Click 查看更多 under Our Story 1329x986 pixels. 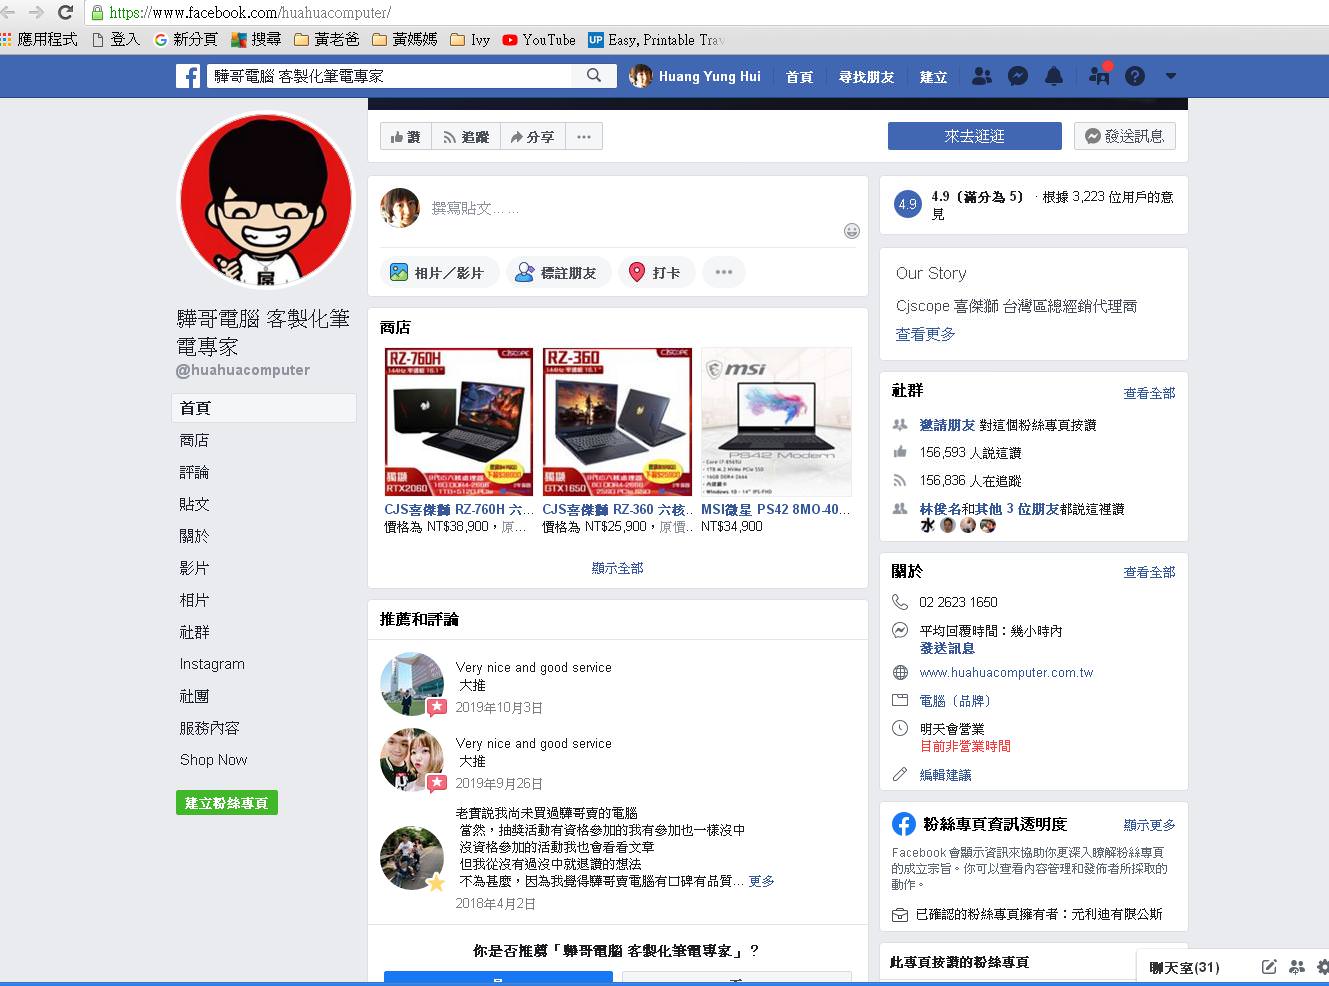[925, 334]
